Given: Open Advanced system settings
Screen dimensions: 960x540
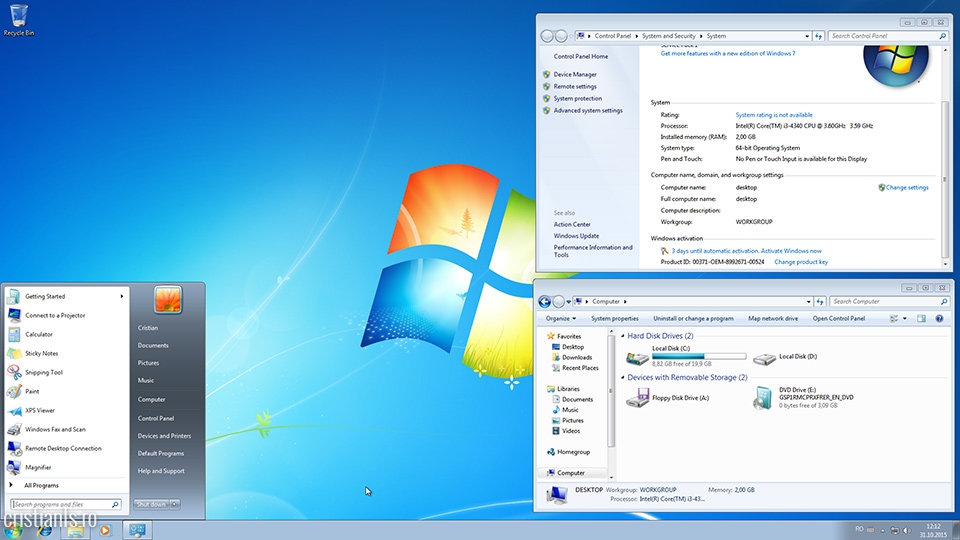Looking at the screenshot, I should click(588, 111).
